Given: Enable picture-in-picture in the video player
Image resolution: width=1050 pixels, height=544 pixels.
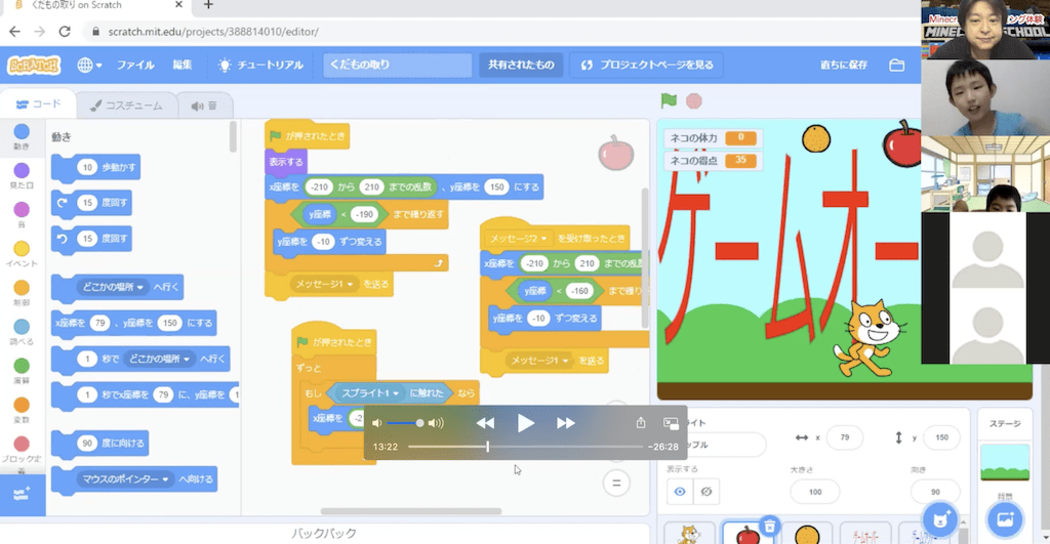Looking at the screenshot, I should (671, 423).
